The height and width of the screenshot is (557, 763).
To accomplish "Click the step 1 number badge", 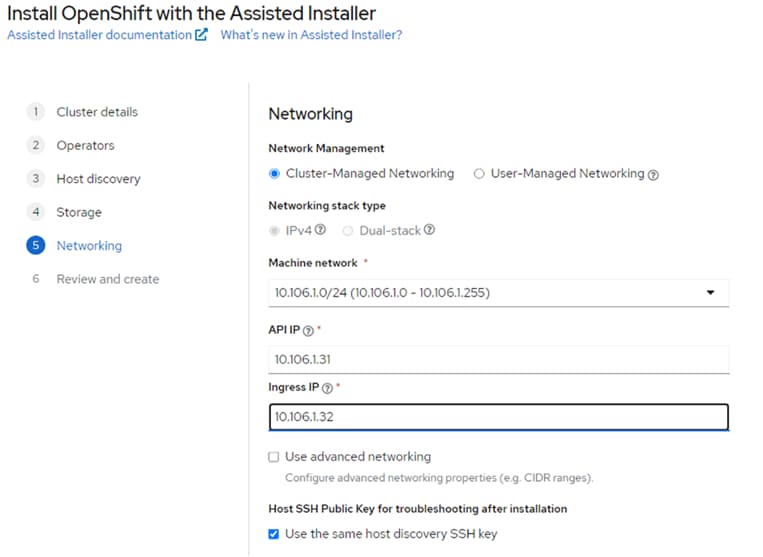I will [x=36, y=112].
